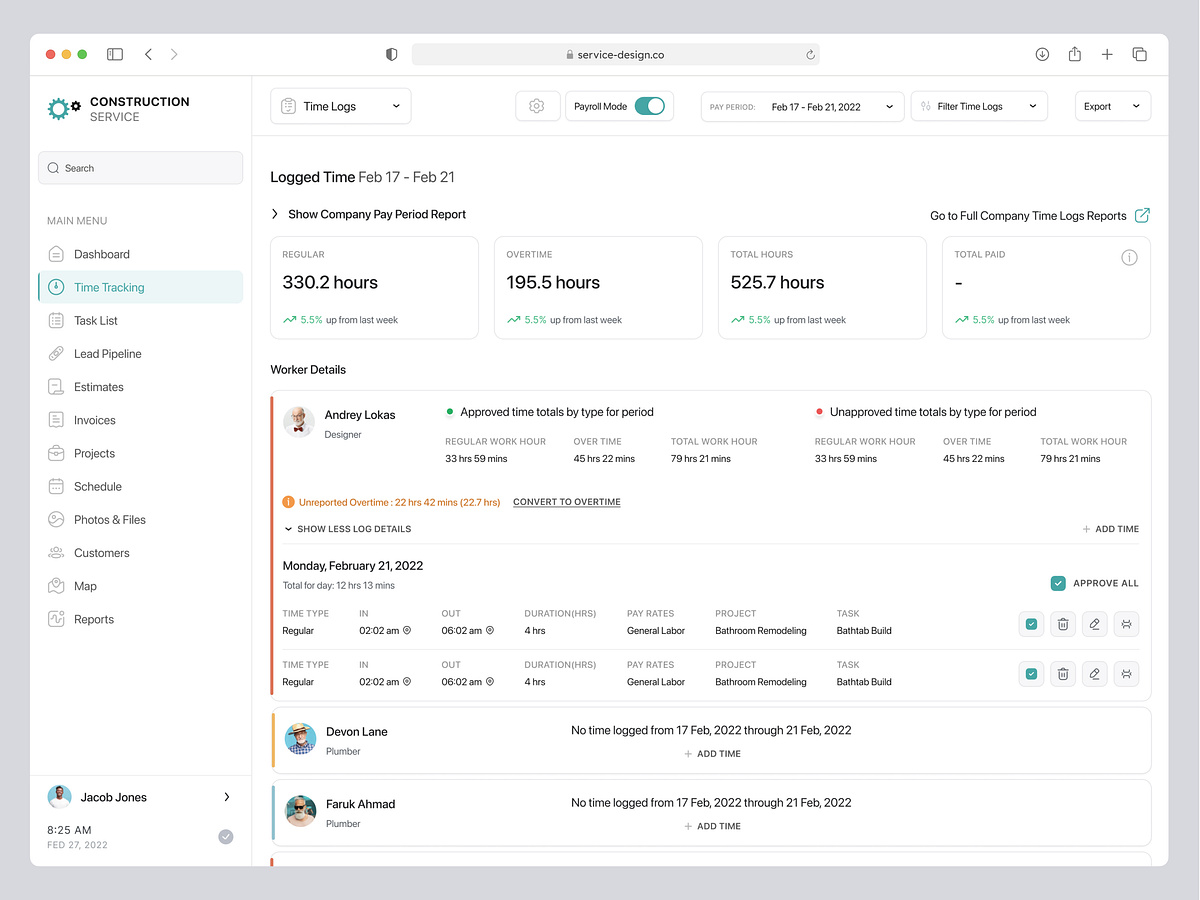Click the Overtime 195.5 hours card
This screenshot has width=1200, height=900.
tap(598, 288)
